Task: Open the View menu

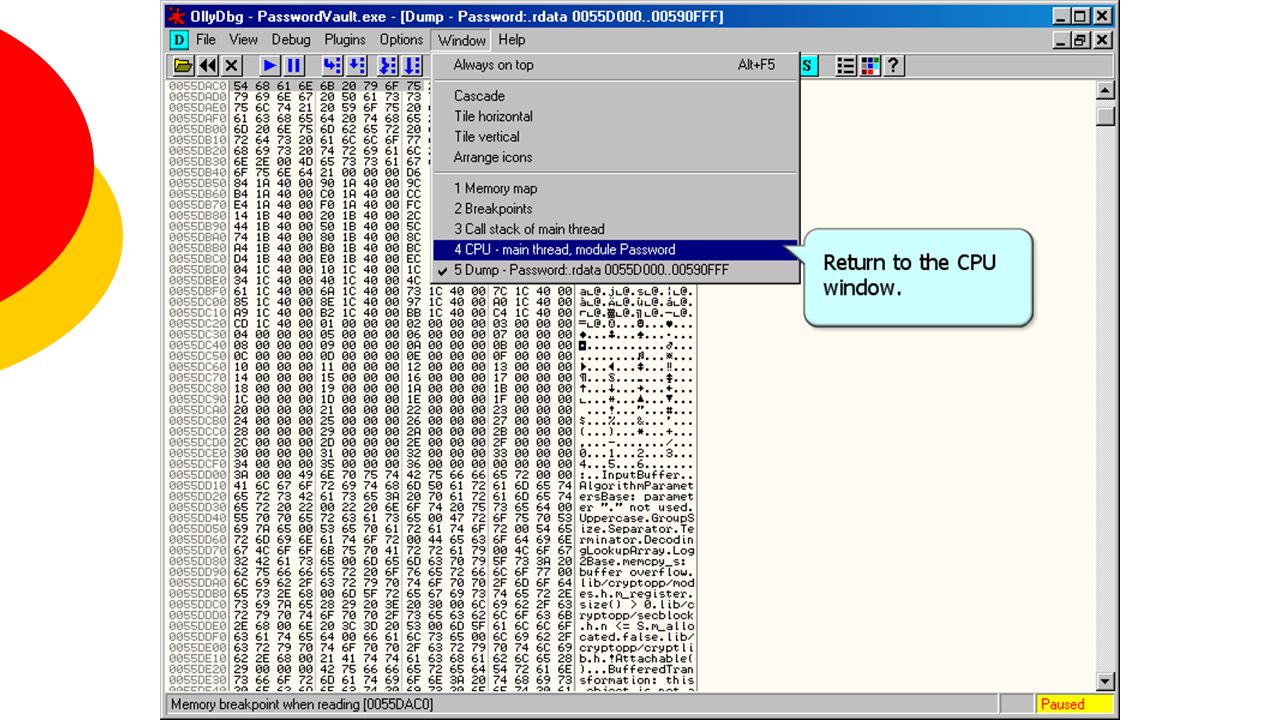Action: coord(243,40)
